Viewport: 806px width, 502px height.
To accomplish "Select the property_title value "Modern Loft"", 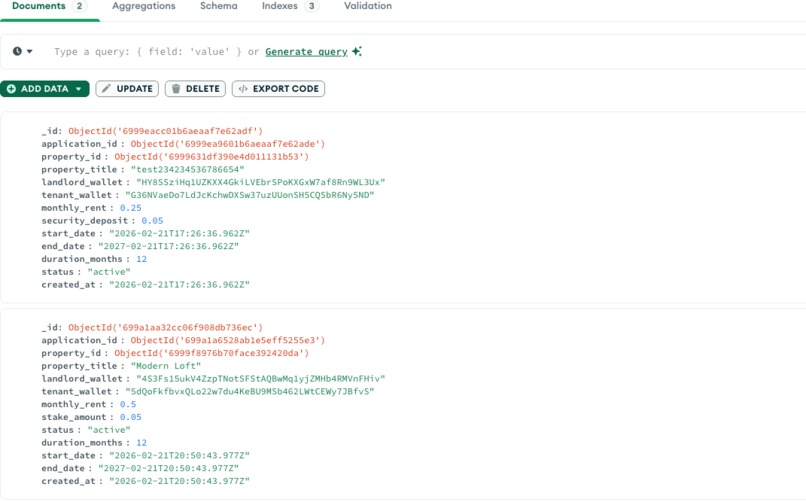I will [166, 366].
